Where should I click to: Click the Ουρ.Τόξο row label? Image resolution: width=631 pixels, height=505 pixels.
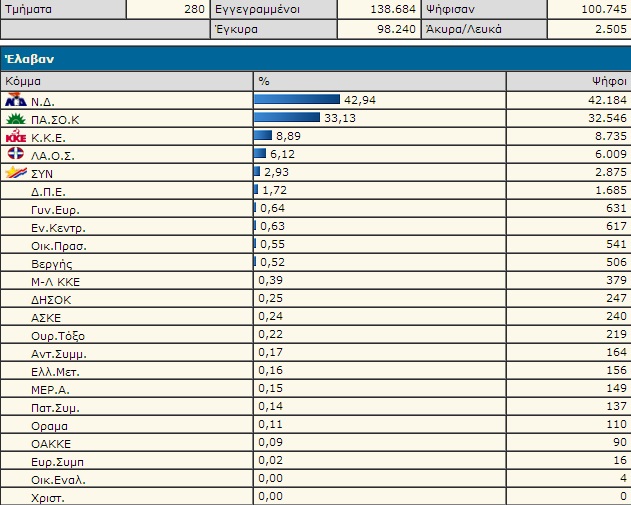58,336
